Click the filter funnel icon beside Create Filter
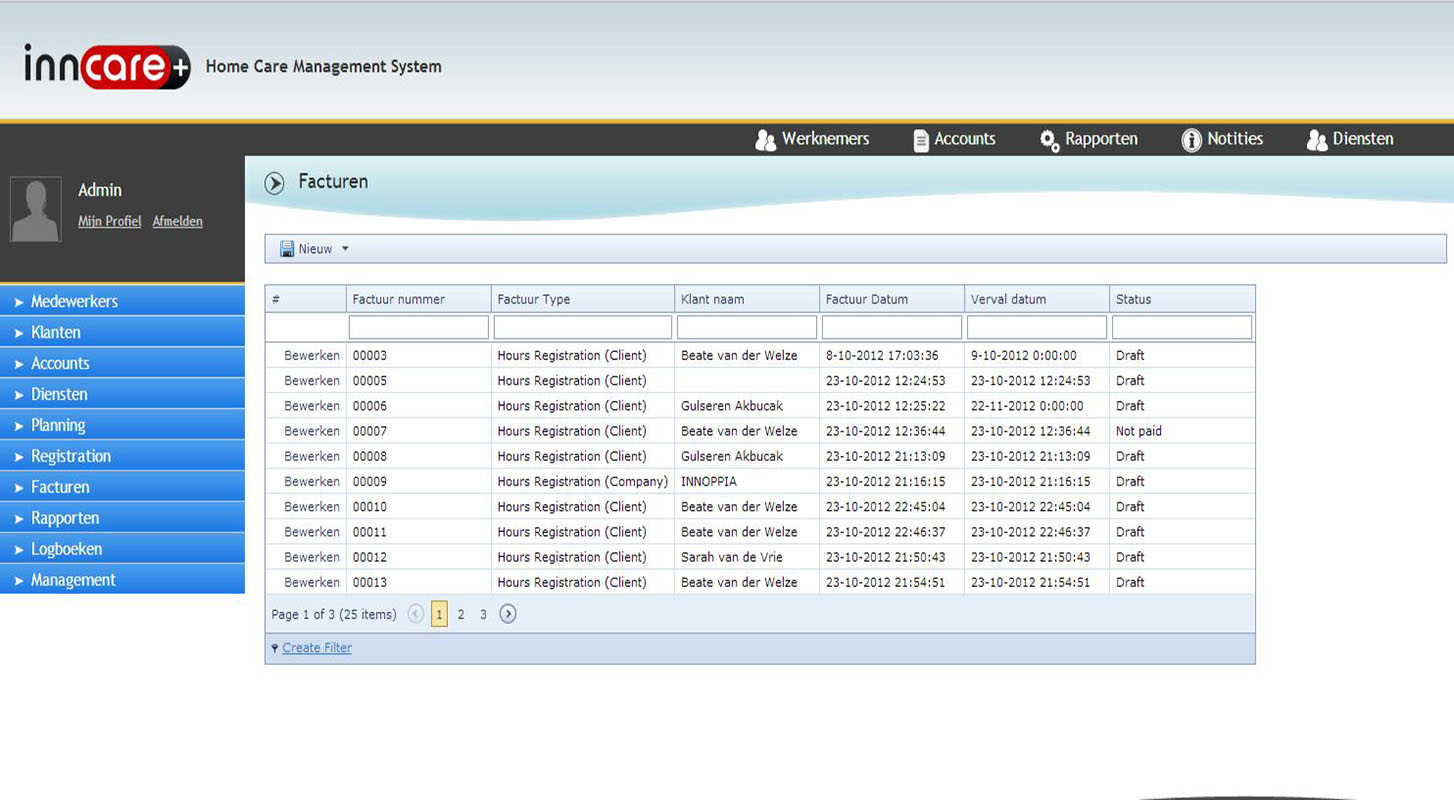This screenshot has height=800, width=1454. click(x=275, y=648)
